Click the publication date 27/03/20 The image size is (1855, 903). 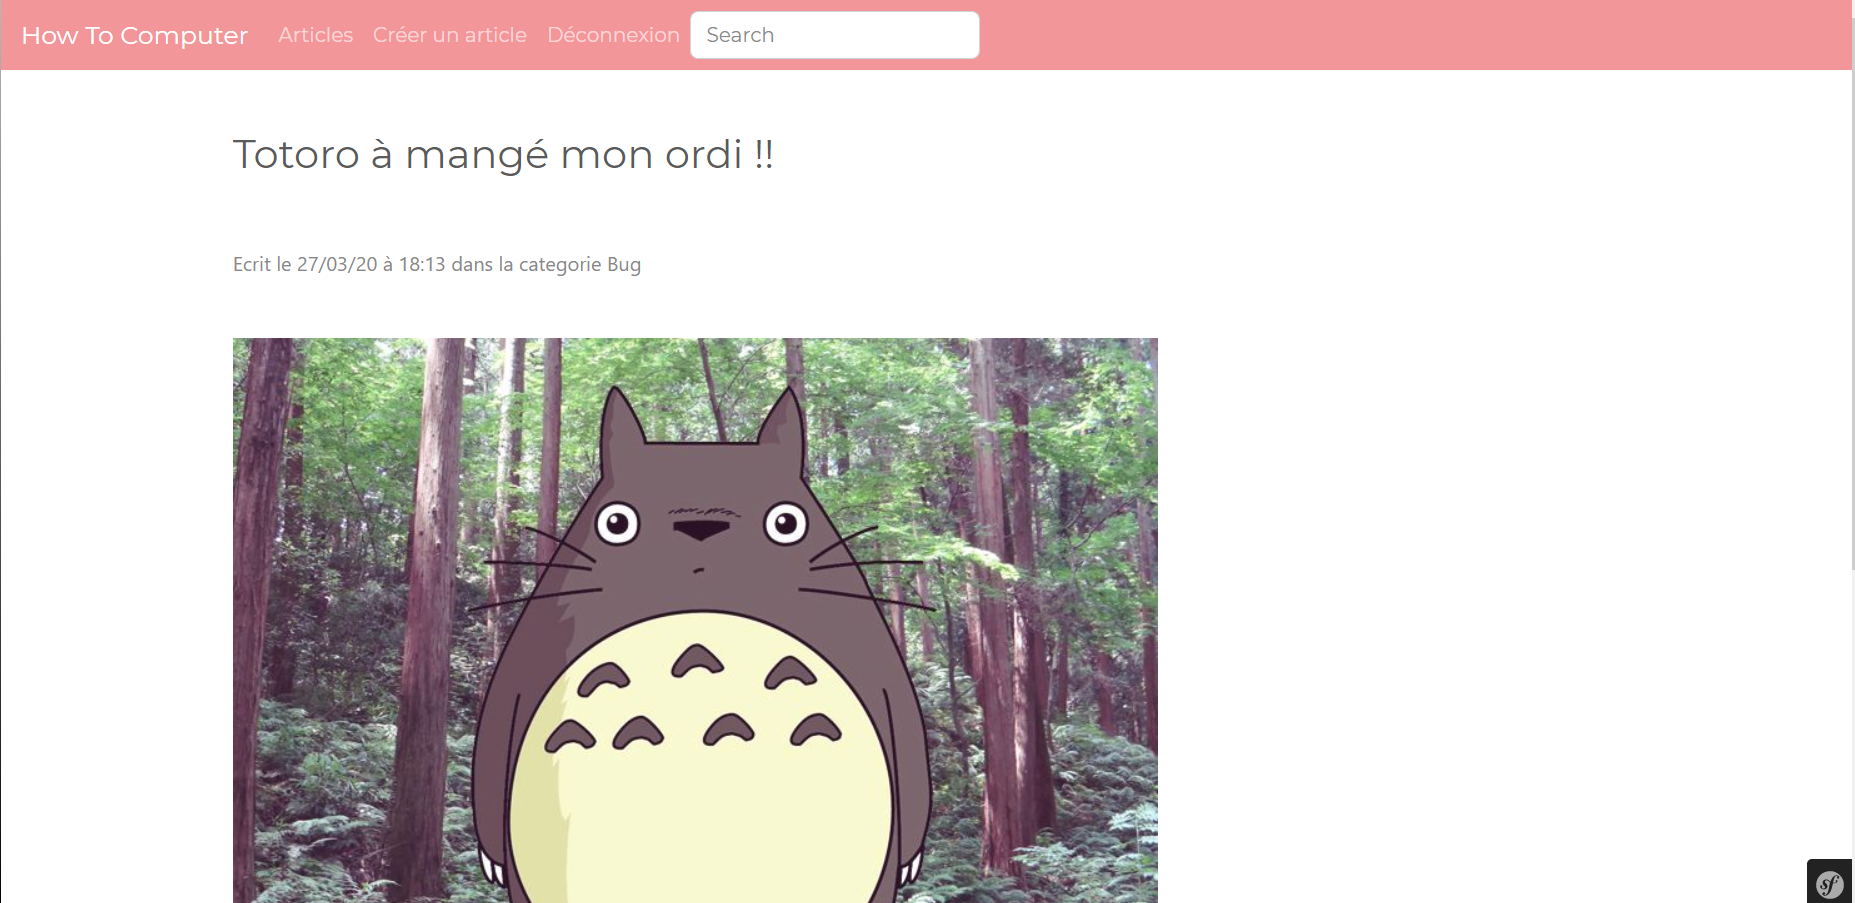(x=337, y=264)
